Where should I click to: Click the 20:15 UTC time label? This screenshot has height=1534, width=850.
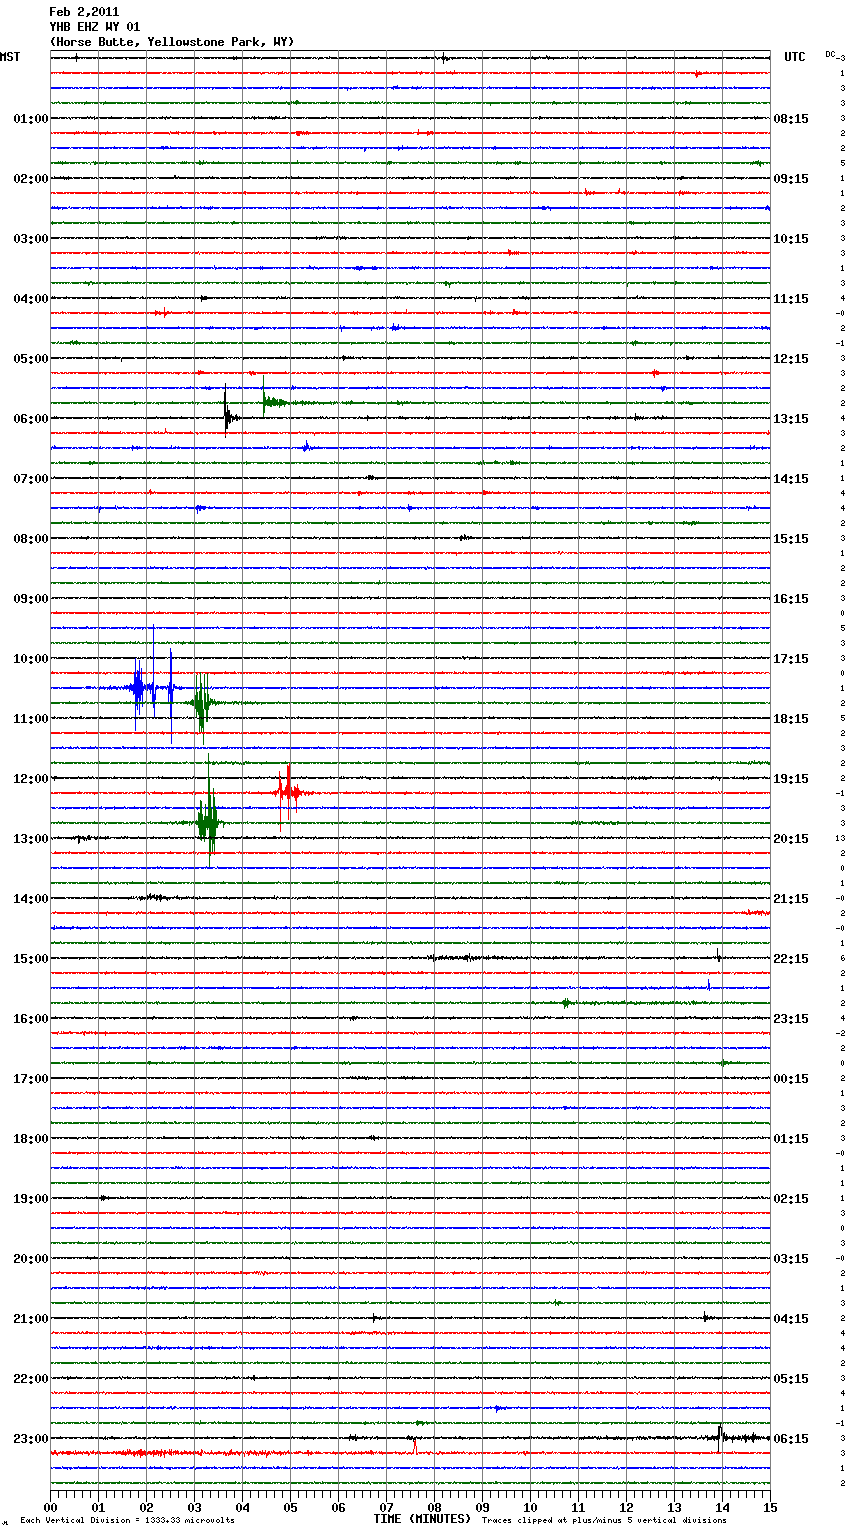[791, 839]
